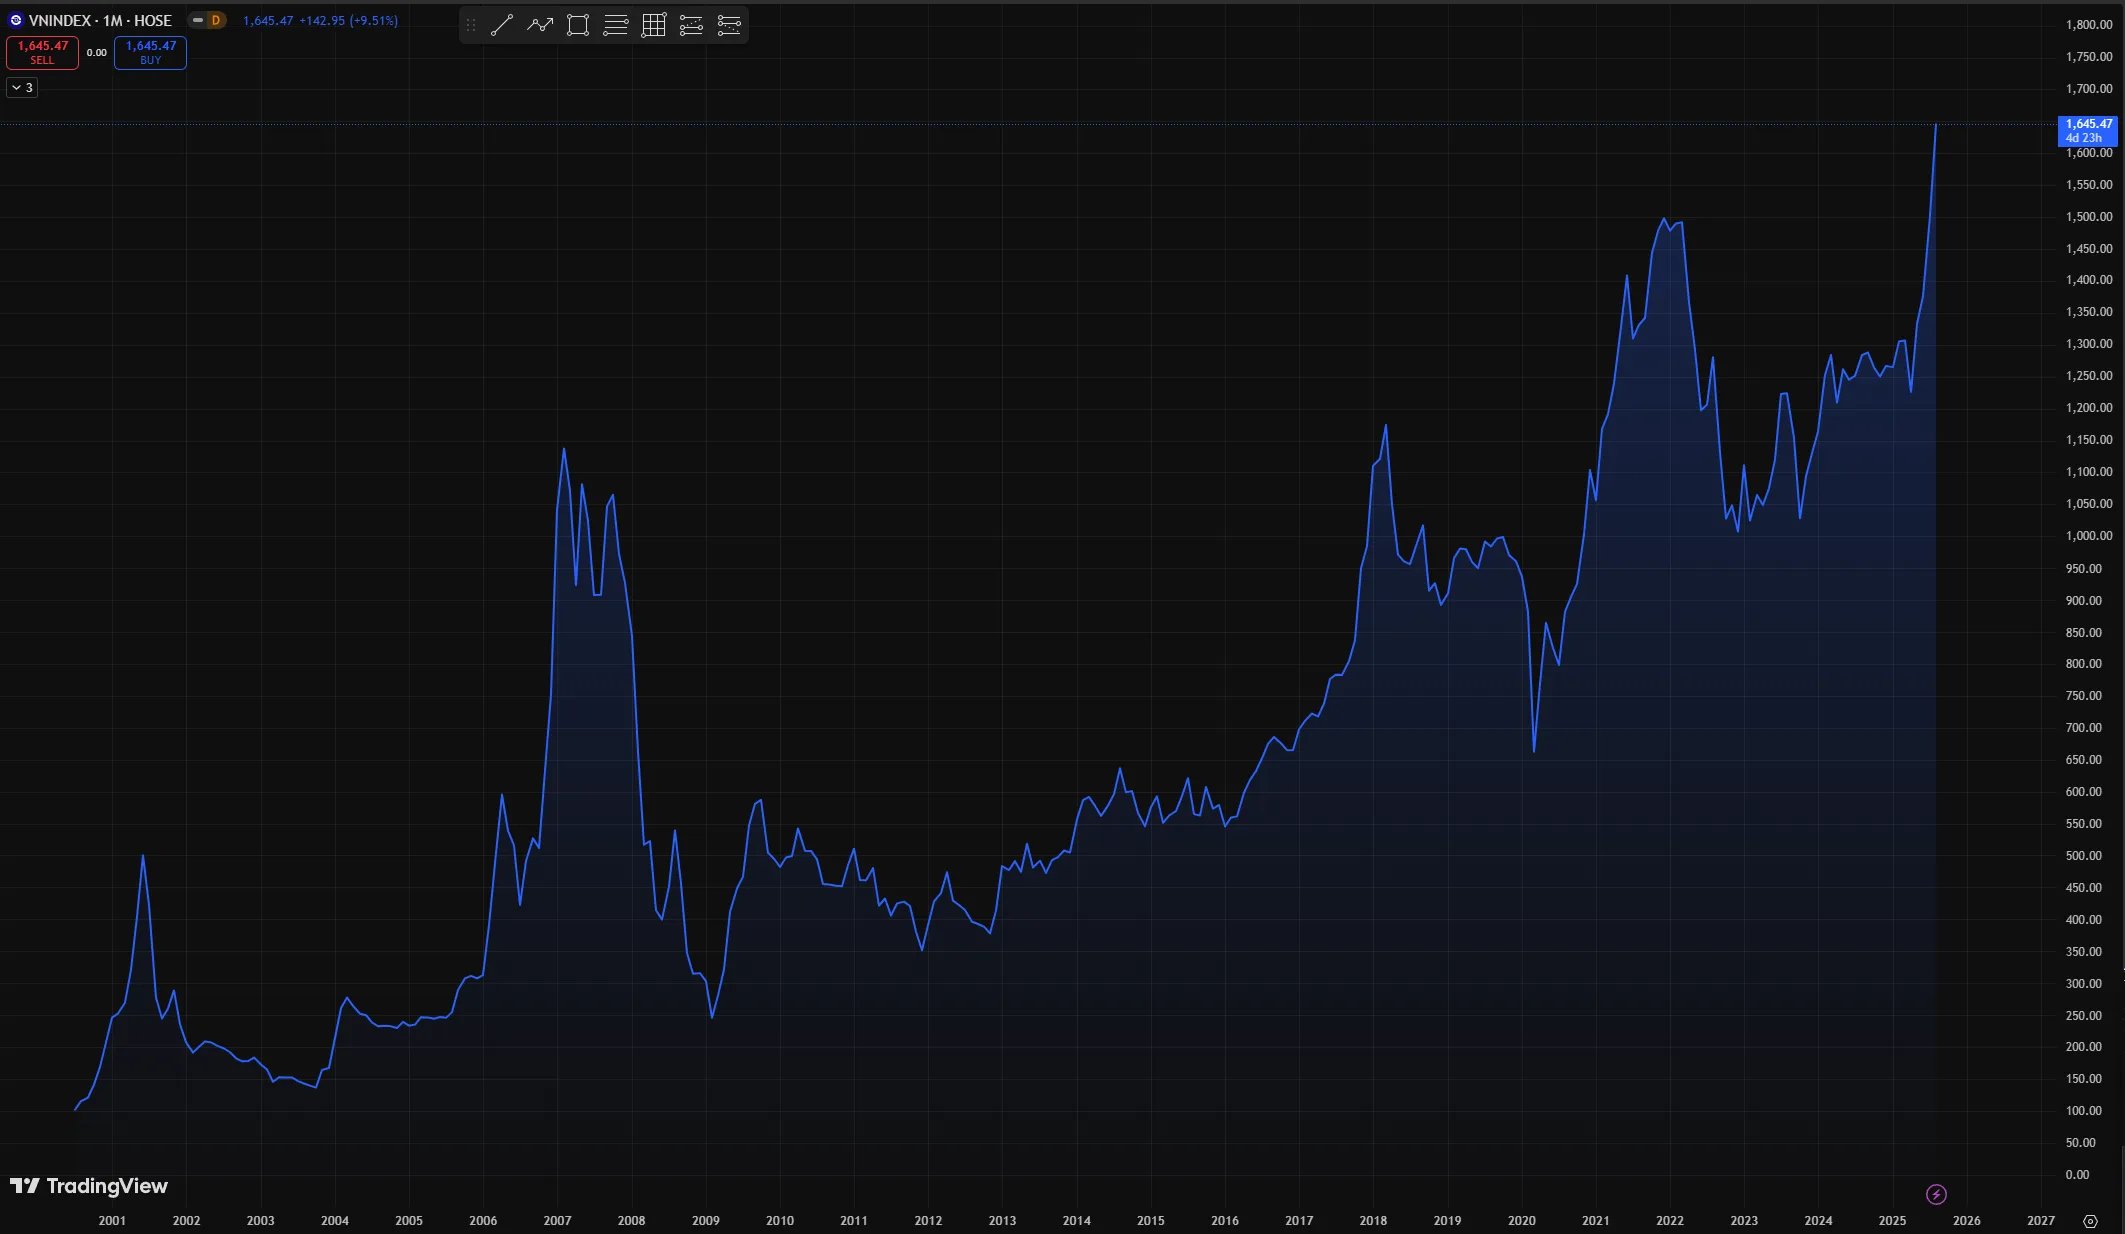Click the TradingView logo
The height and width of the screenshot is (1234, 2125).
click(x=89, y=1186)
